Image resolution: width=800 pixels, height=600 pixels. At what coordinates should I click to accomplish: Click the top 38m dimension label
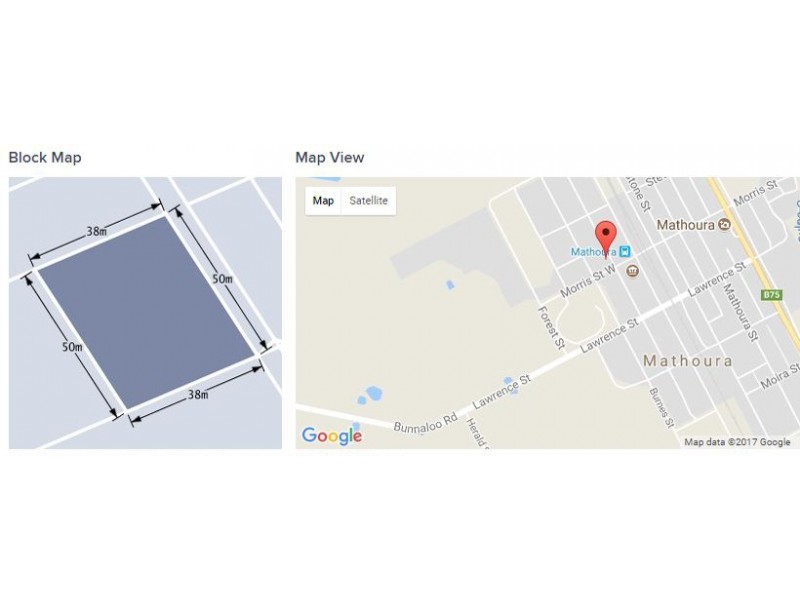[x=96, y=232]
